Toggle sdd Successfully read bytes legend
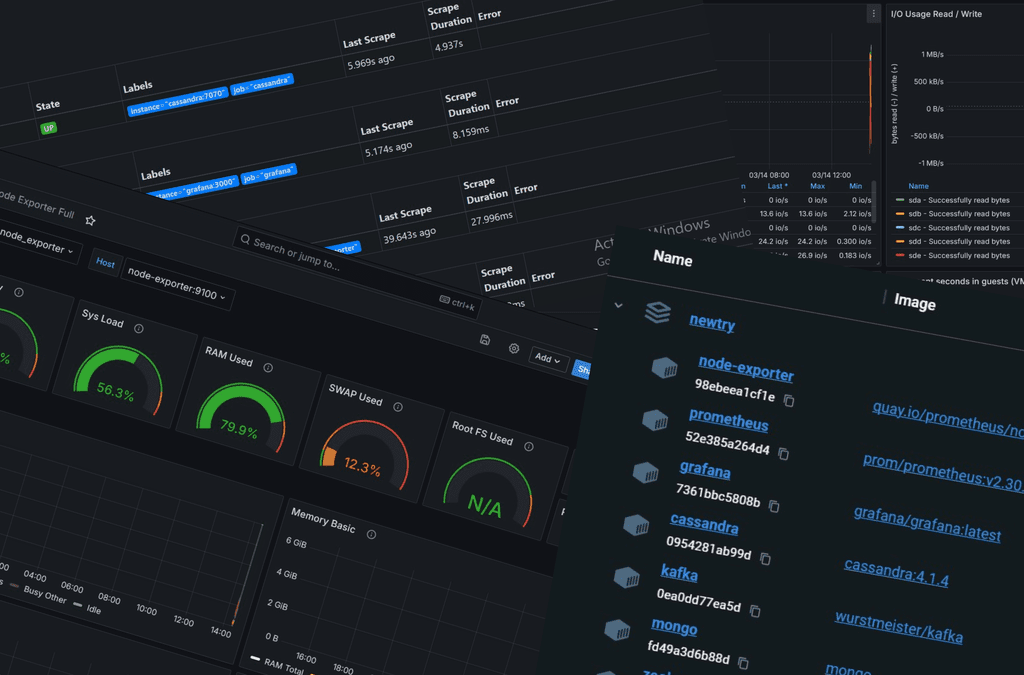Screen dimensions: 1024x675 click(953, 242)
